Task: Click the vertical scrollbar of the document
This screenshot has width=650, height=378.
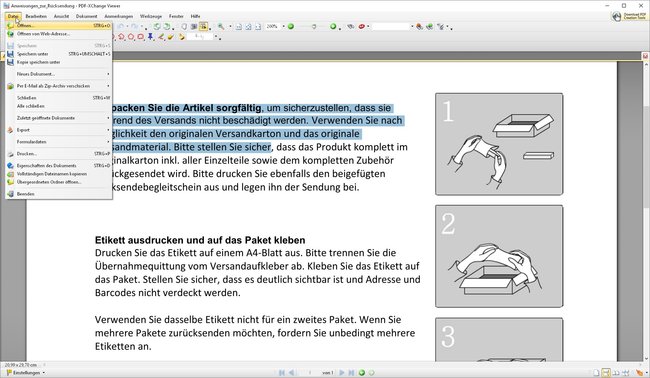Action: 646,210
